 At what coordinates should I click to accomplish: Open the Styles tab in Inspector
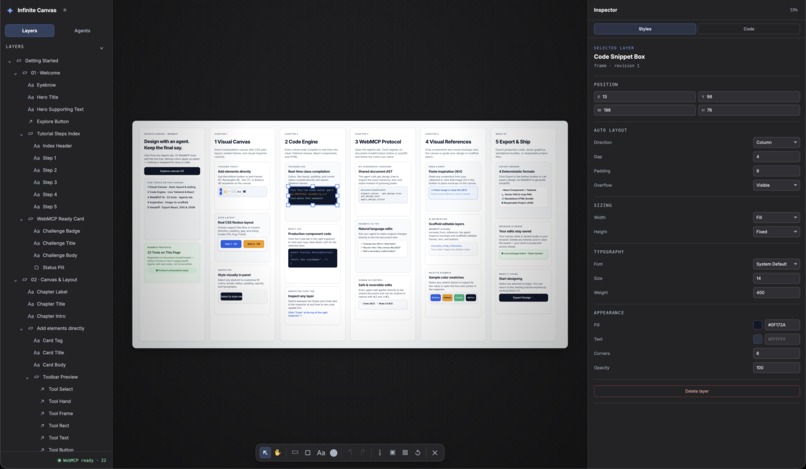point(645,29)
